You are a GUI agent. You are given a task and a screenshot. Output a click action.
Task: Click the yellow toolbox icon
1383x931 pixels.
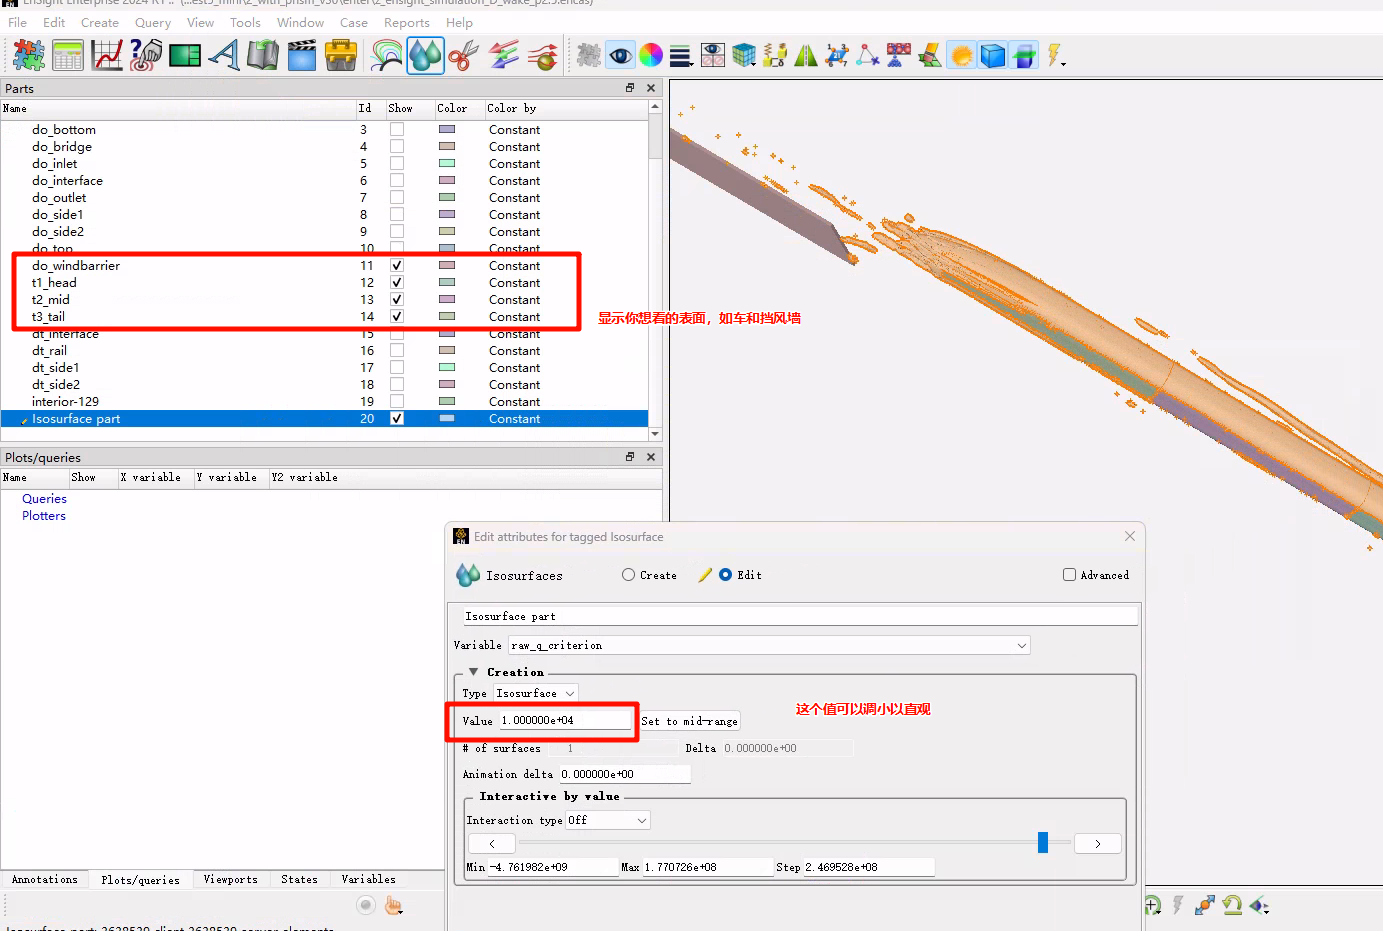pyautogui.click(x=341, y=56)
